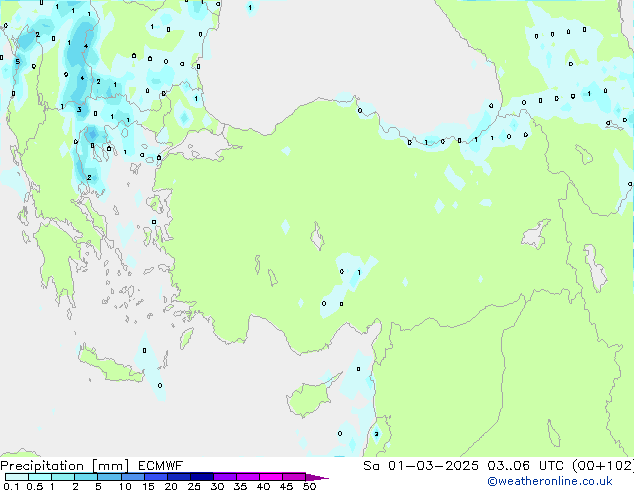Screen dimensions: 634x490
Task: Click the "20" legend scale label
Action: pyautogui.click(x=171, y=486)
